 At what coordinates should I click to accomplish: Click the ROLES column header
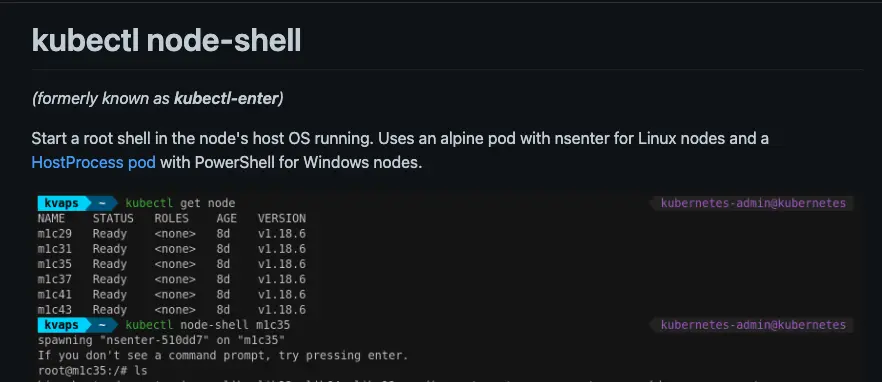172,218
